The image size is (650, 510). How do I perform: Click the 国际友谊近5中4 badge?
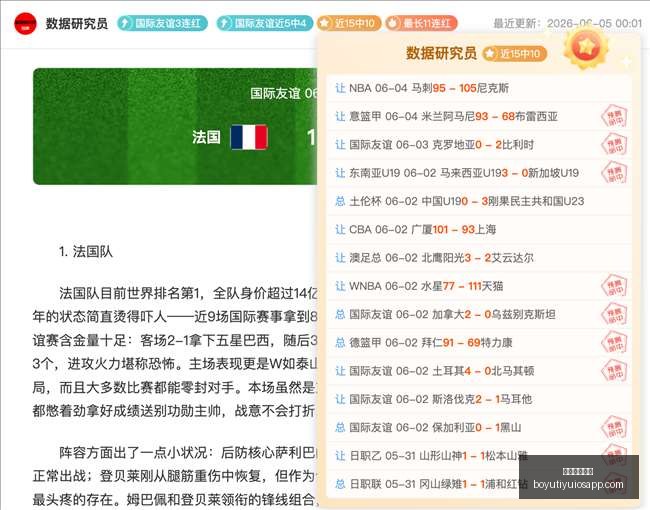[264, 23]
